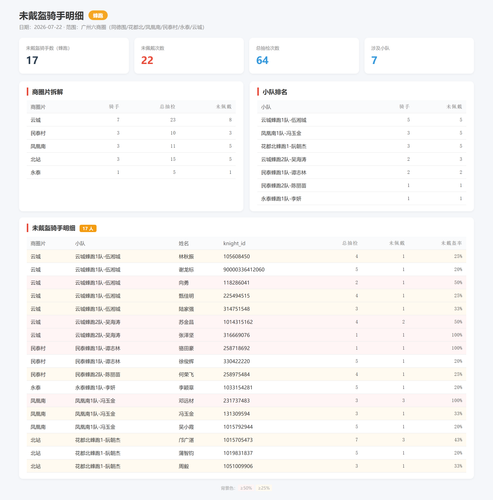
Task: Click knight id 105608450
Action: click(x=237, y=256)
